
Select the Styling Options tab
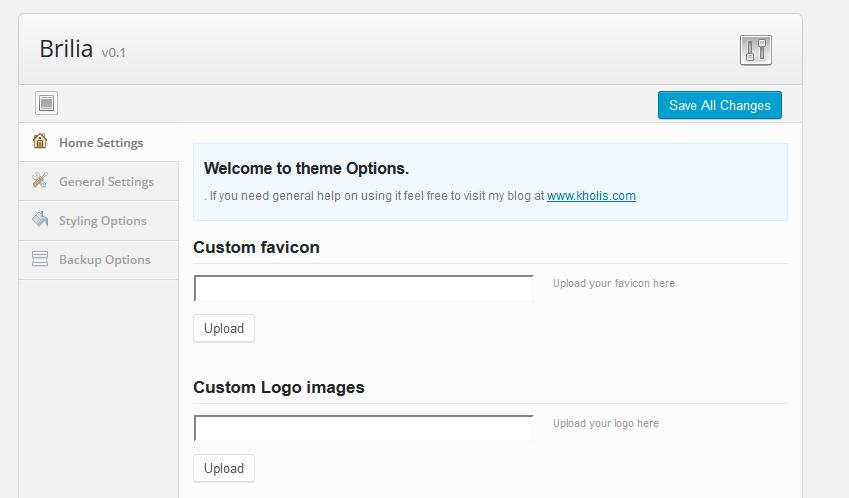point(102,221)
